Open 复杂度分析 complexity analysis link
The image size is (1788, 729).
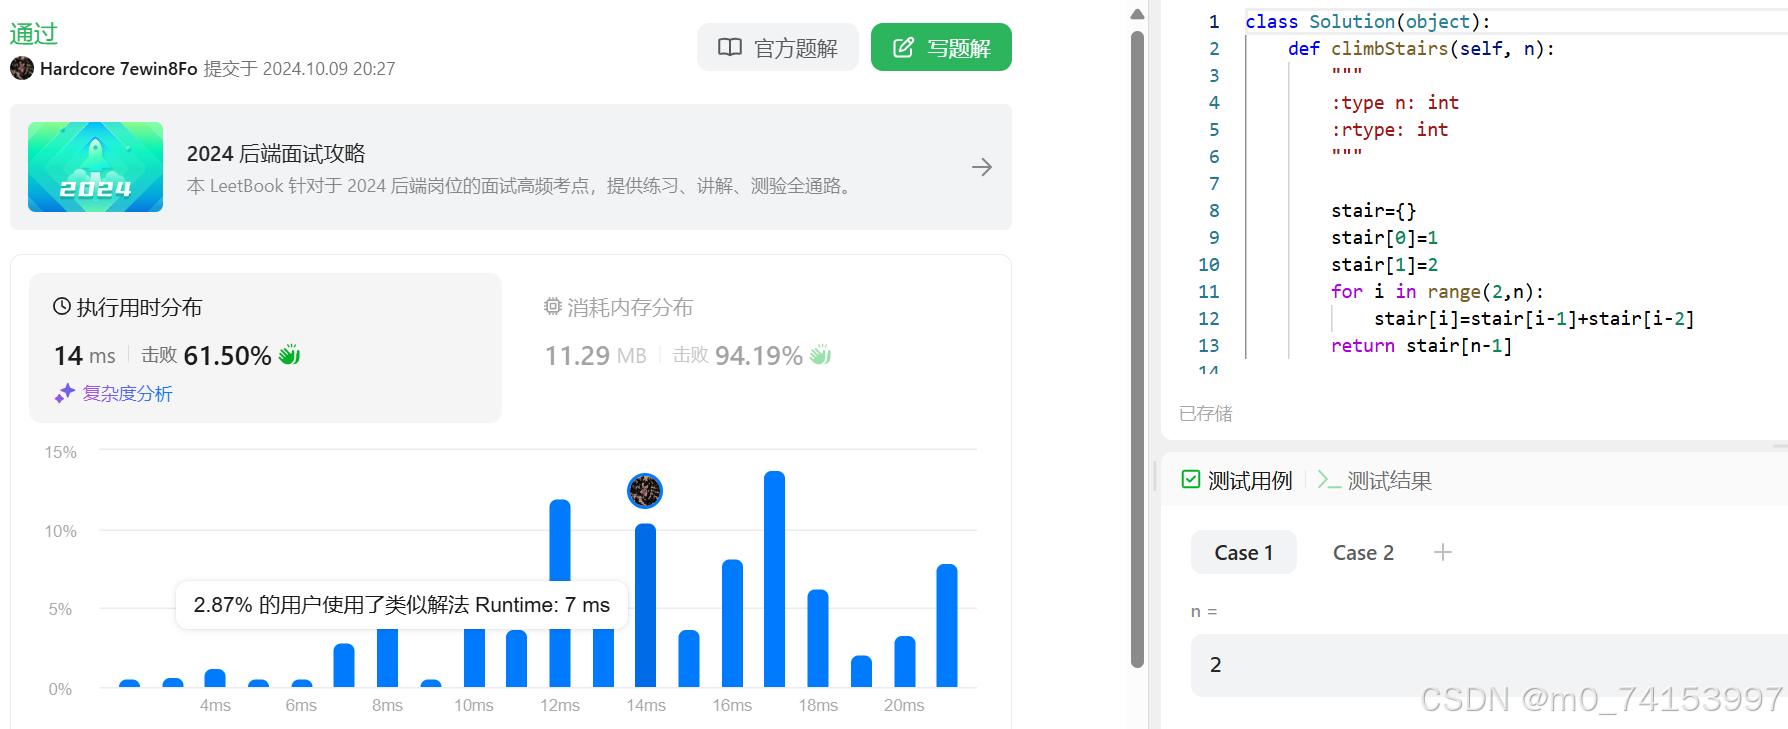coord(127,393)
